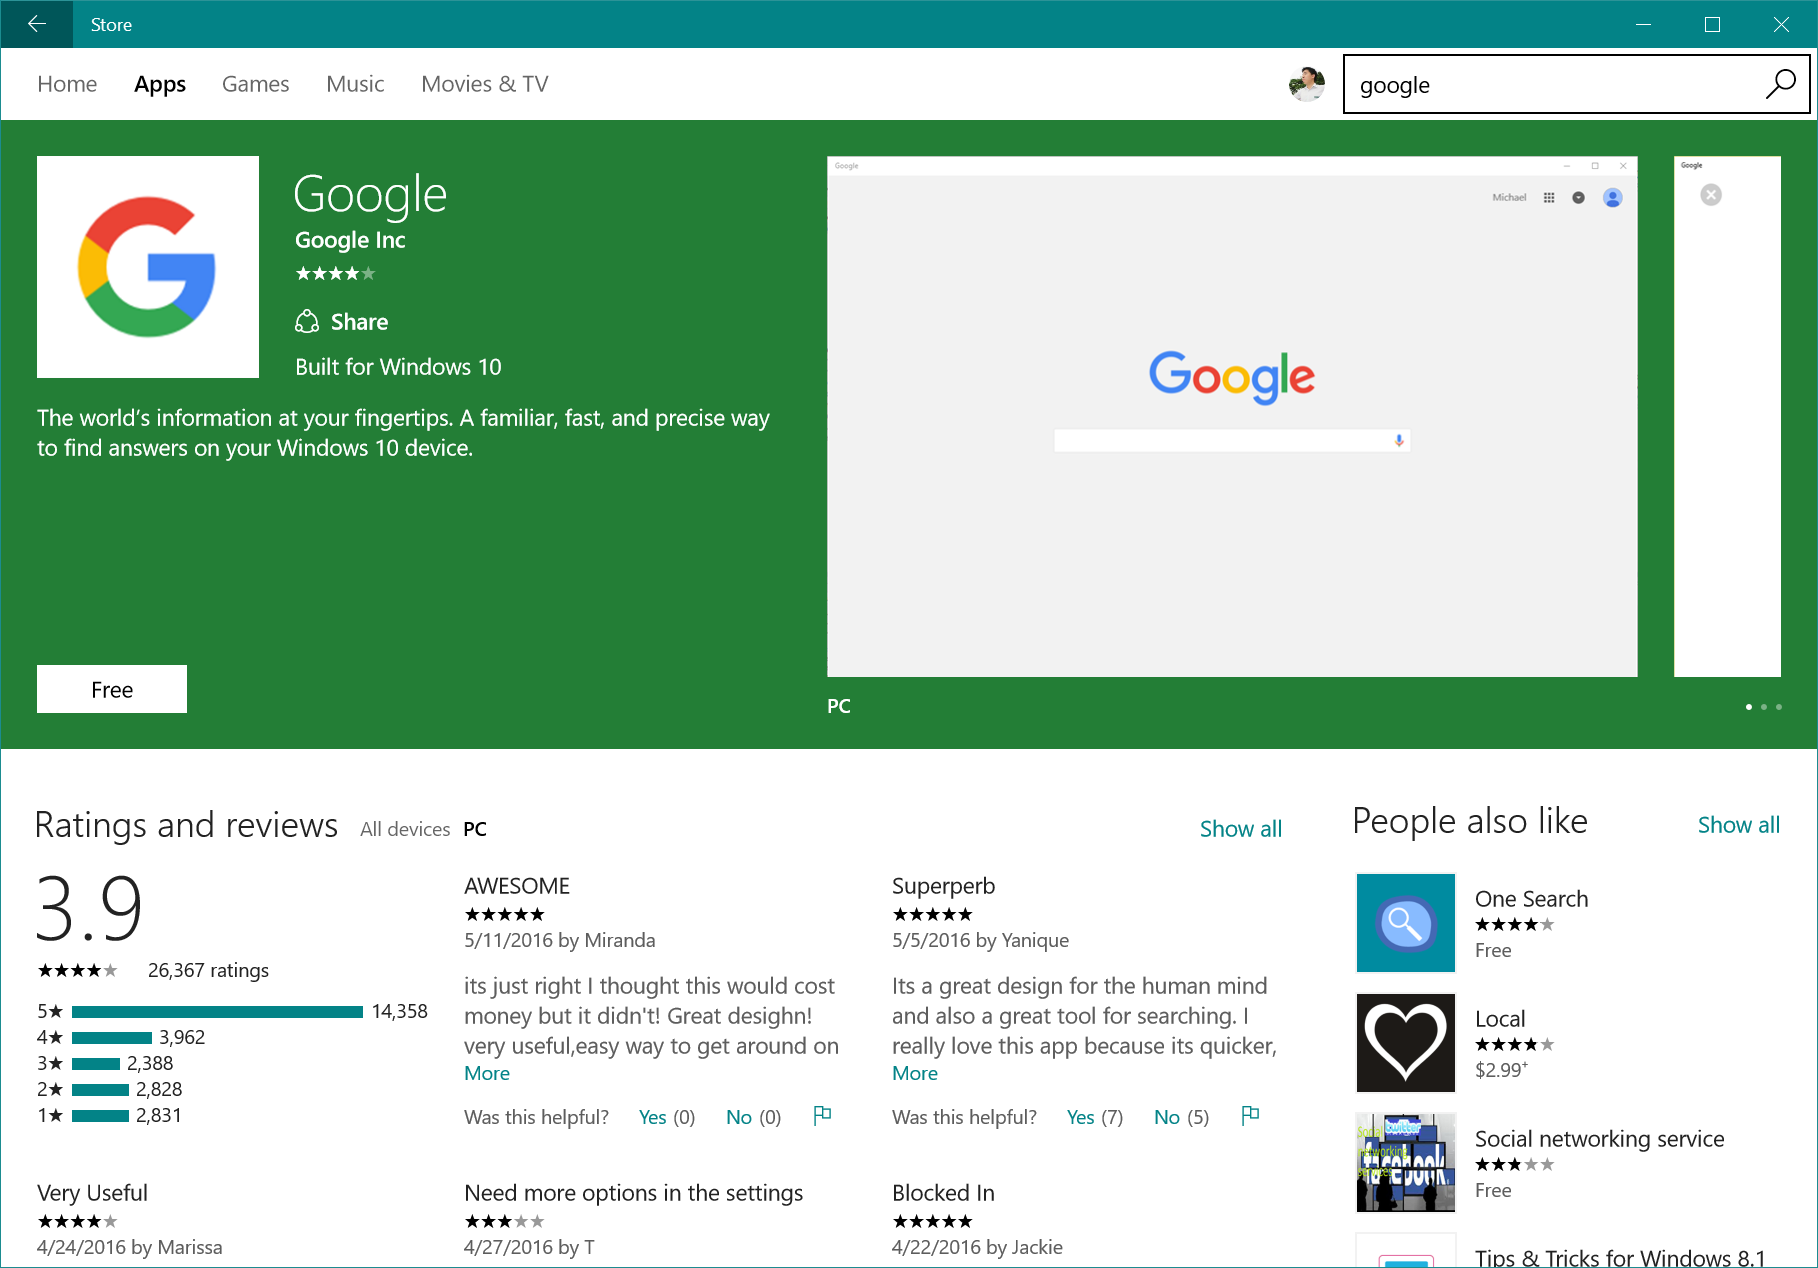Open the Movies & TV tab
The image size is (1818, 1268).
coord(485,84)
